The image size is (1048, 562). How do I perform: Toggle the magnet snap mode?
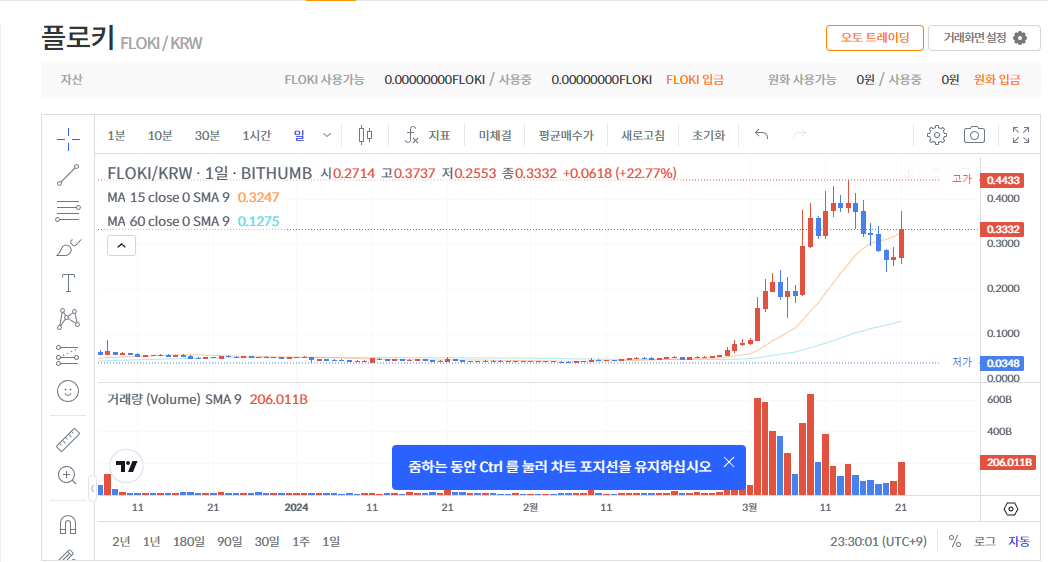coord(68,525)
